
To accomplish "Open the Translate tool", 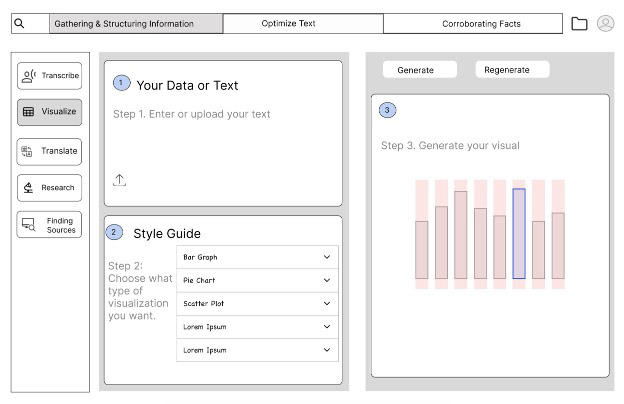I will coord(49,151).
